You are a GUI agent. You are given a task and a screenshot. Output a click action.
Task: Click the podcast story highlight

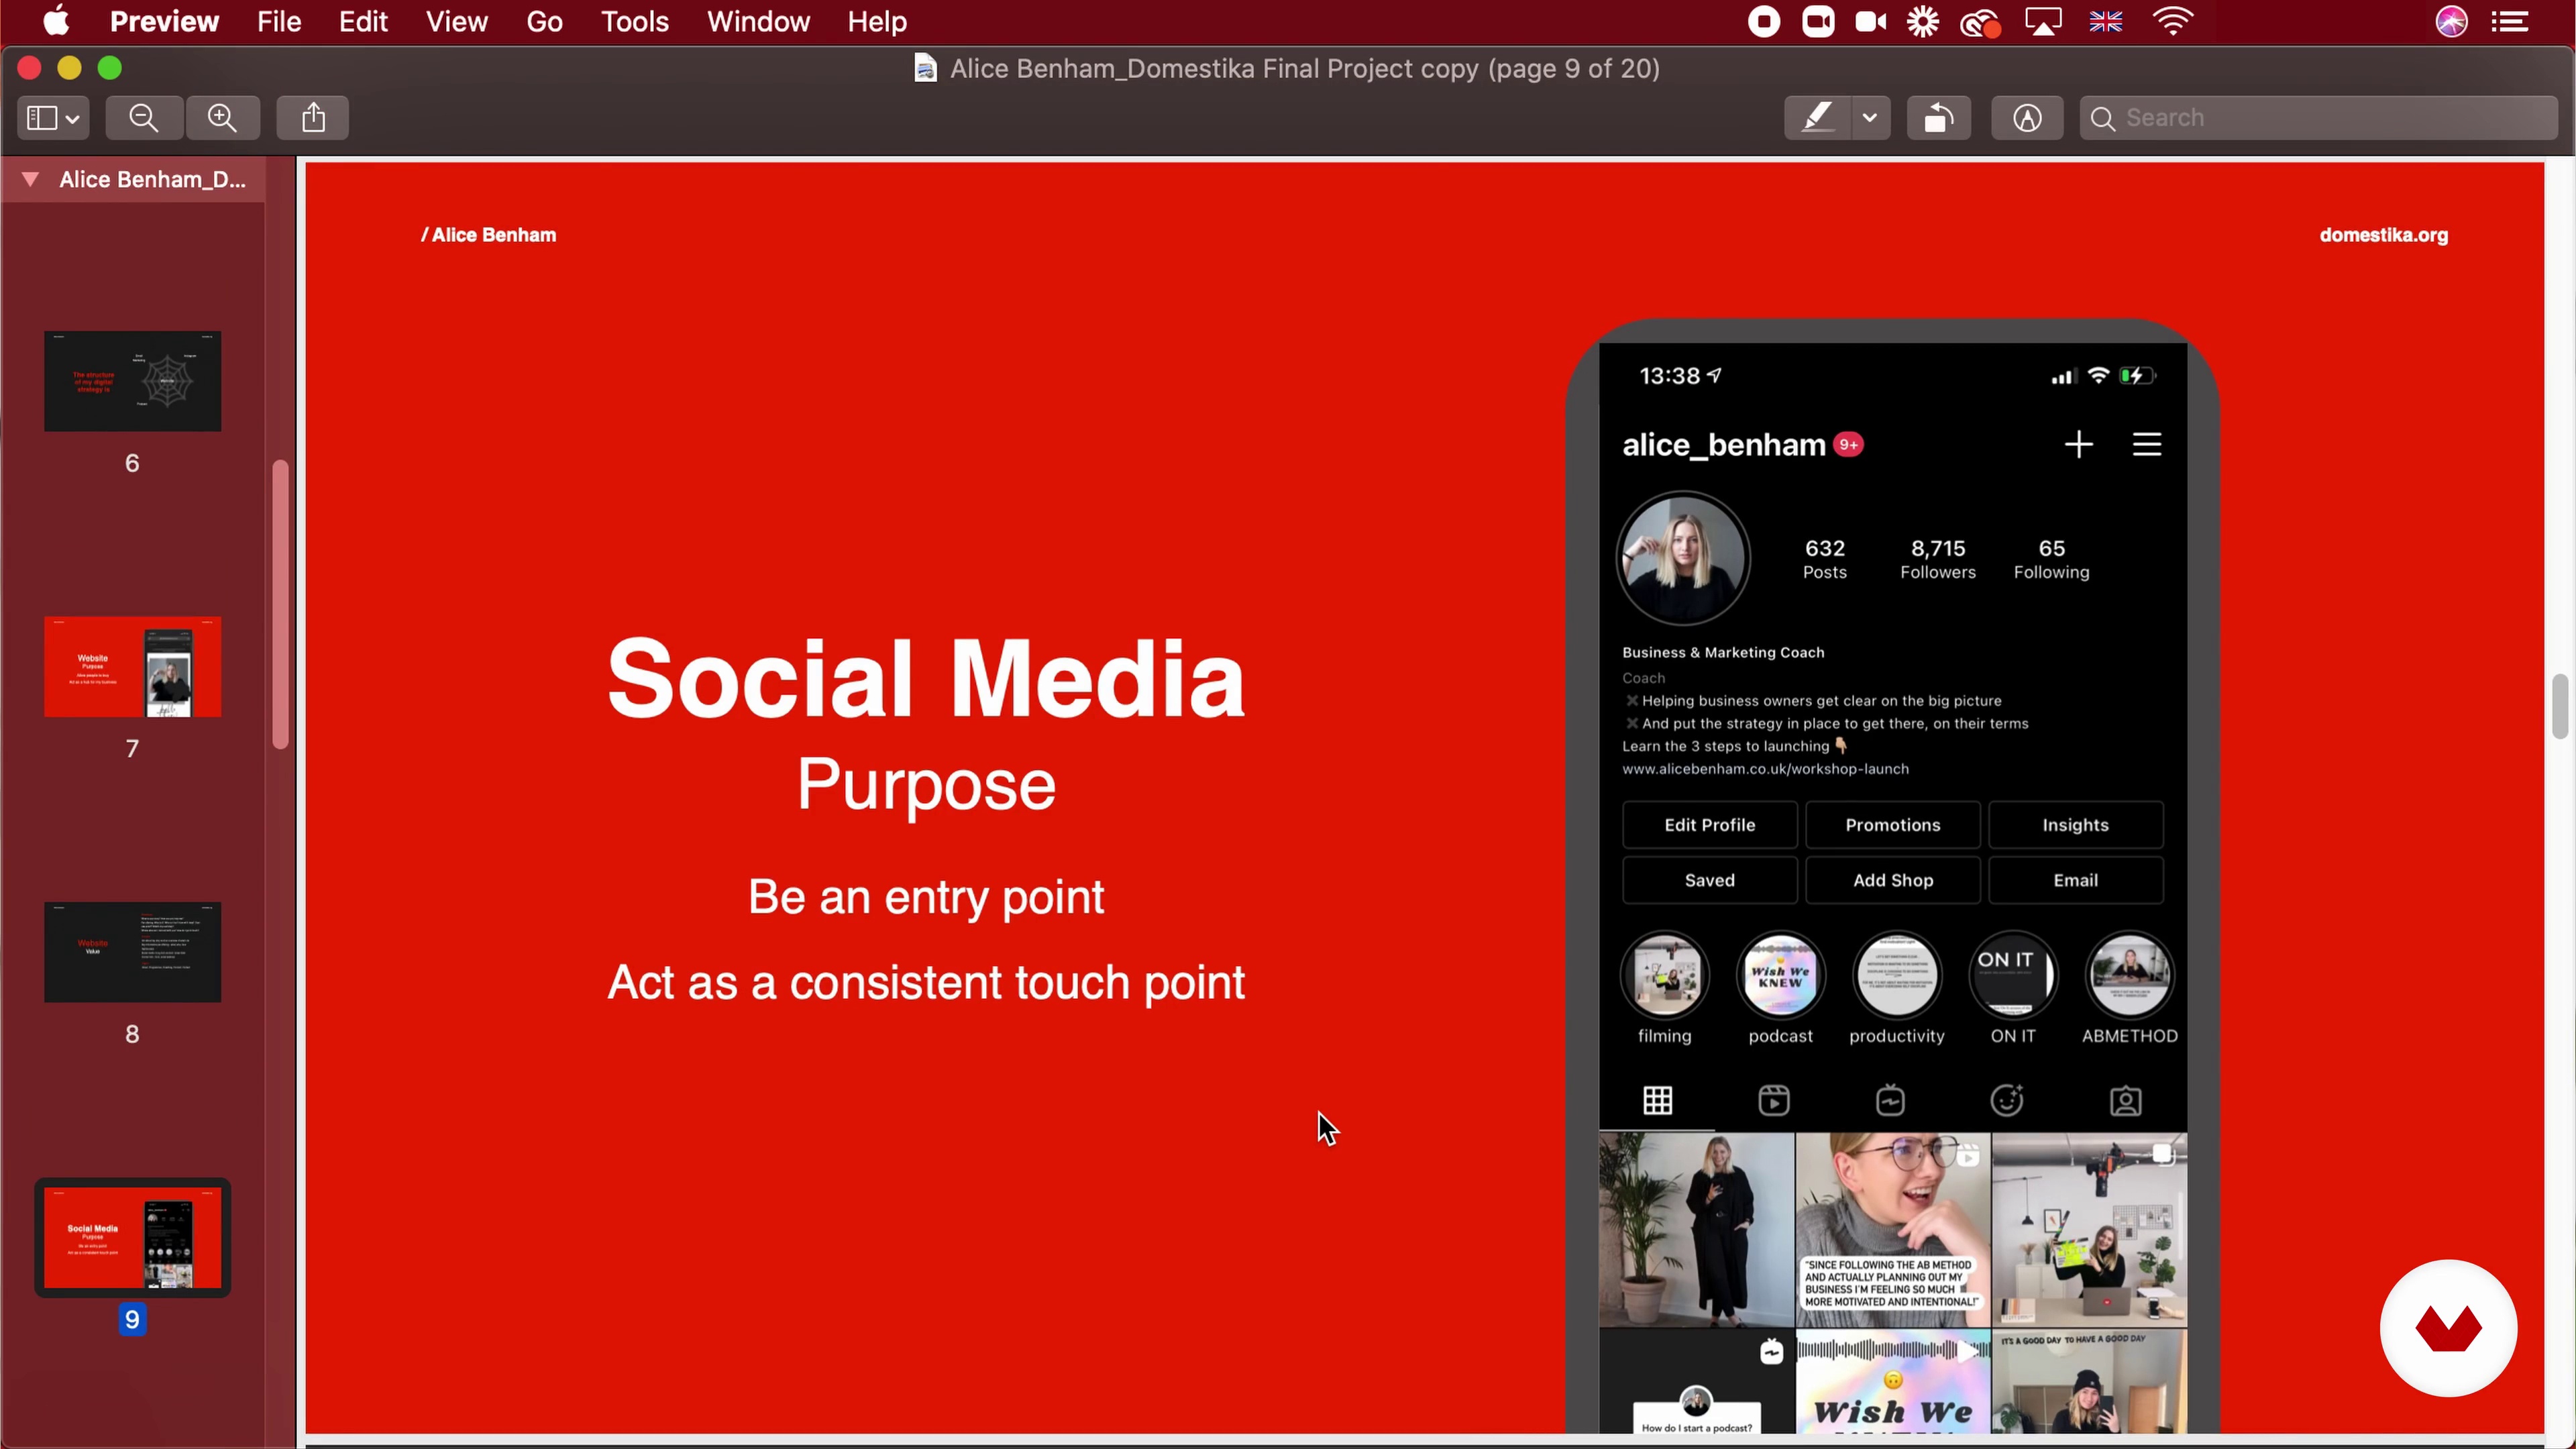[x=1780, y=975]
